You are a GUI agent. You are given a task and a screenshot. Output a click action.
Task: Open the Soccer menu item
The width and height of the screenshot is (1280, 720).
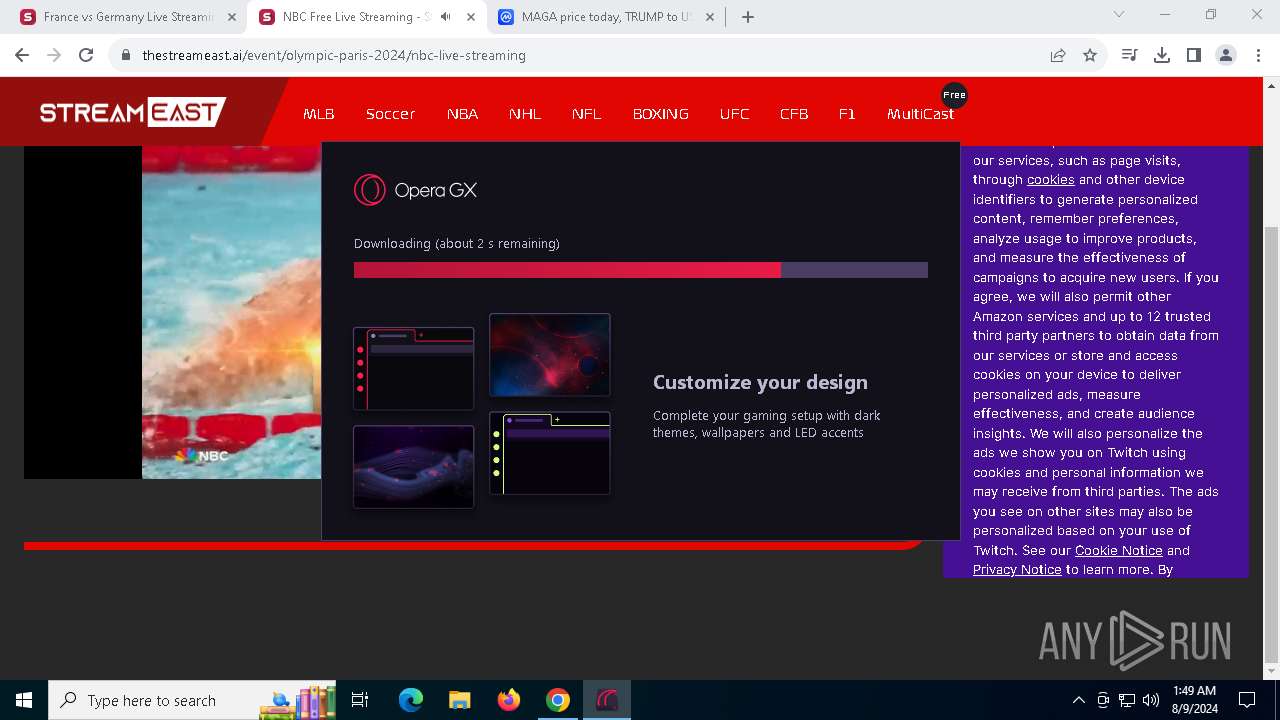[x=390, y=114]
